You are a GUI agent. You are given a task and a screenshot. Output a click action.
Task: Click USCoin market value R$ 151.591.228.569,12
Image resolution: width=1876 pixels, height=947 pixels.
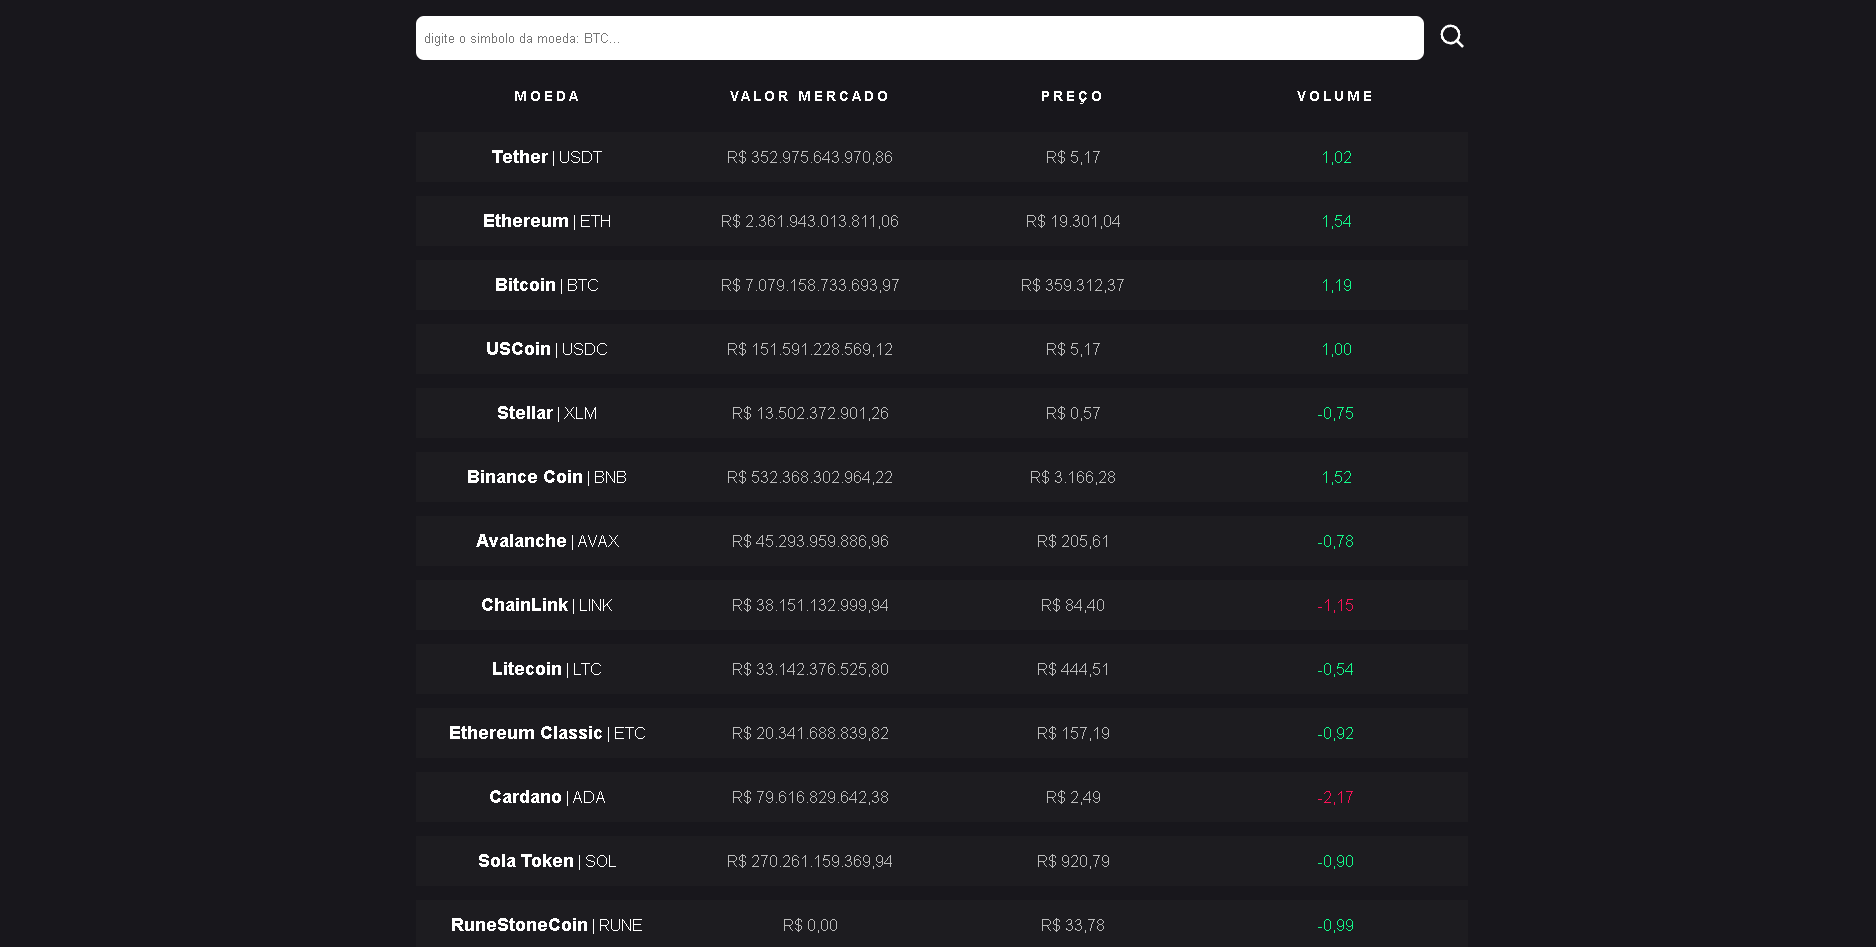point(810,349)
